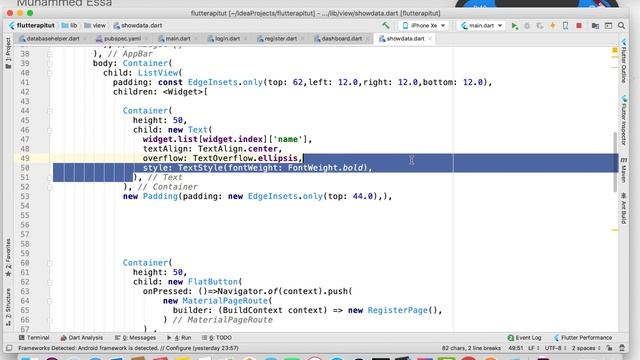Open the Favorites tool window sidebar button
Screen dimensions: 640x360
(x=8, y=258)
